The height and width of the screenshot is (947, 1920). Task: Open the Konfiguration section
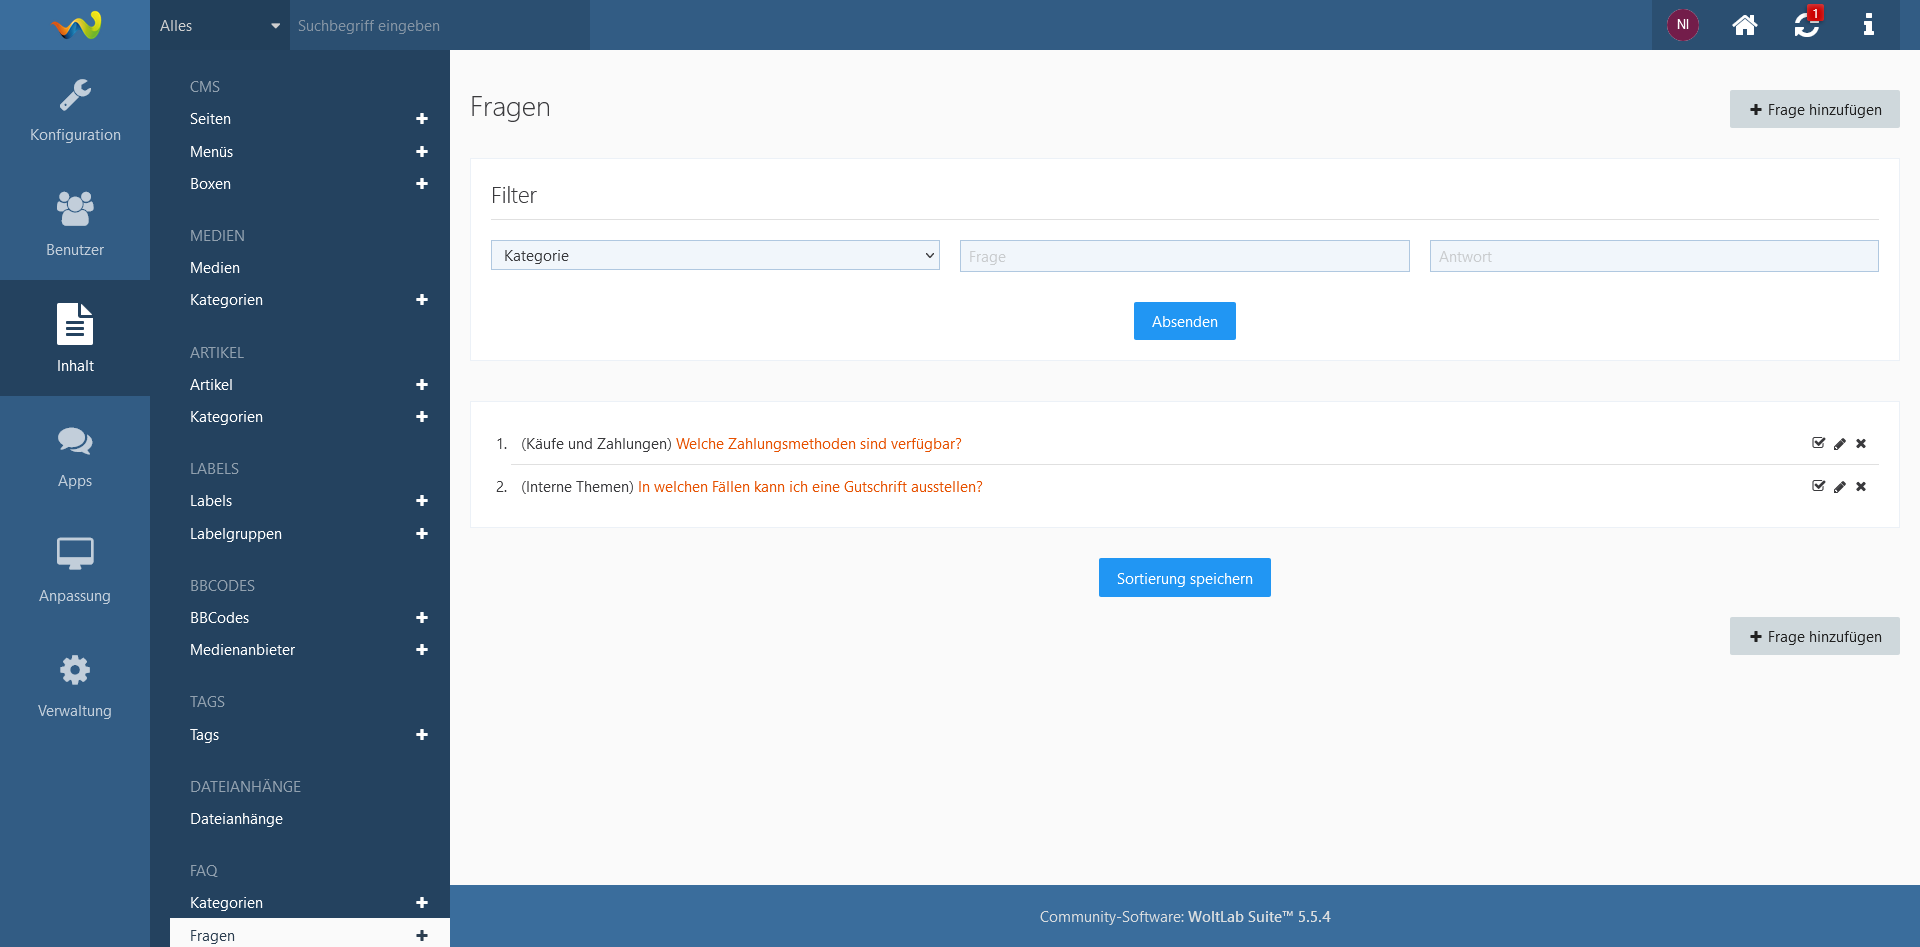click(x=75, y=110)
